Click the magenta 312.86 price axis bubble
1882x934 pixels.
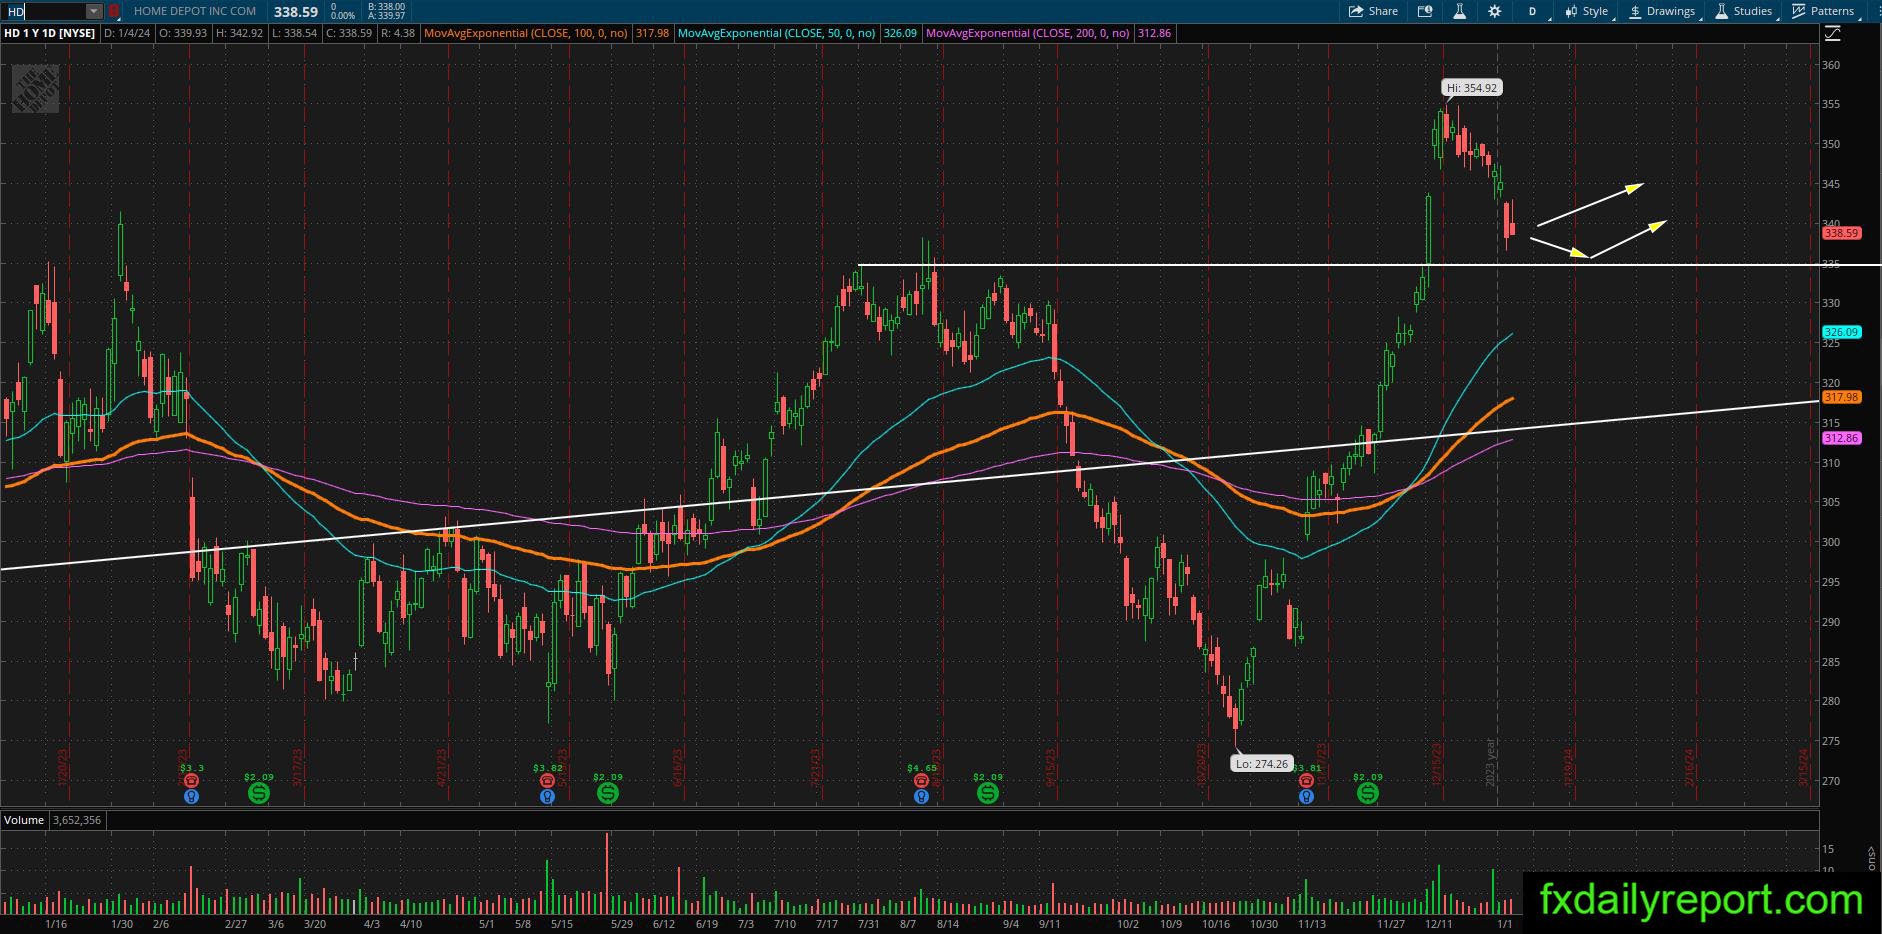(1841, 438)
